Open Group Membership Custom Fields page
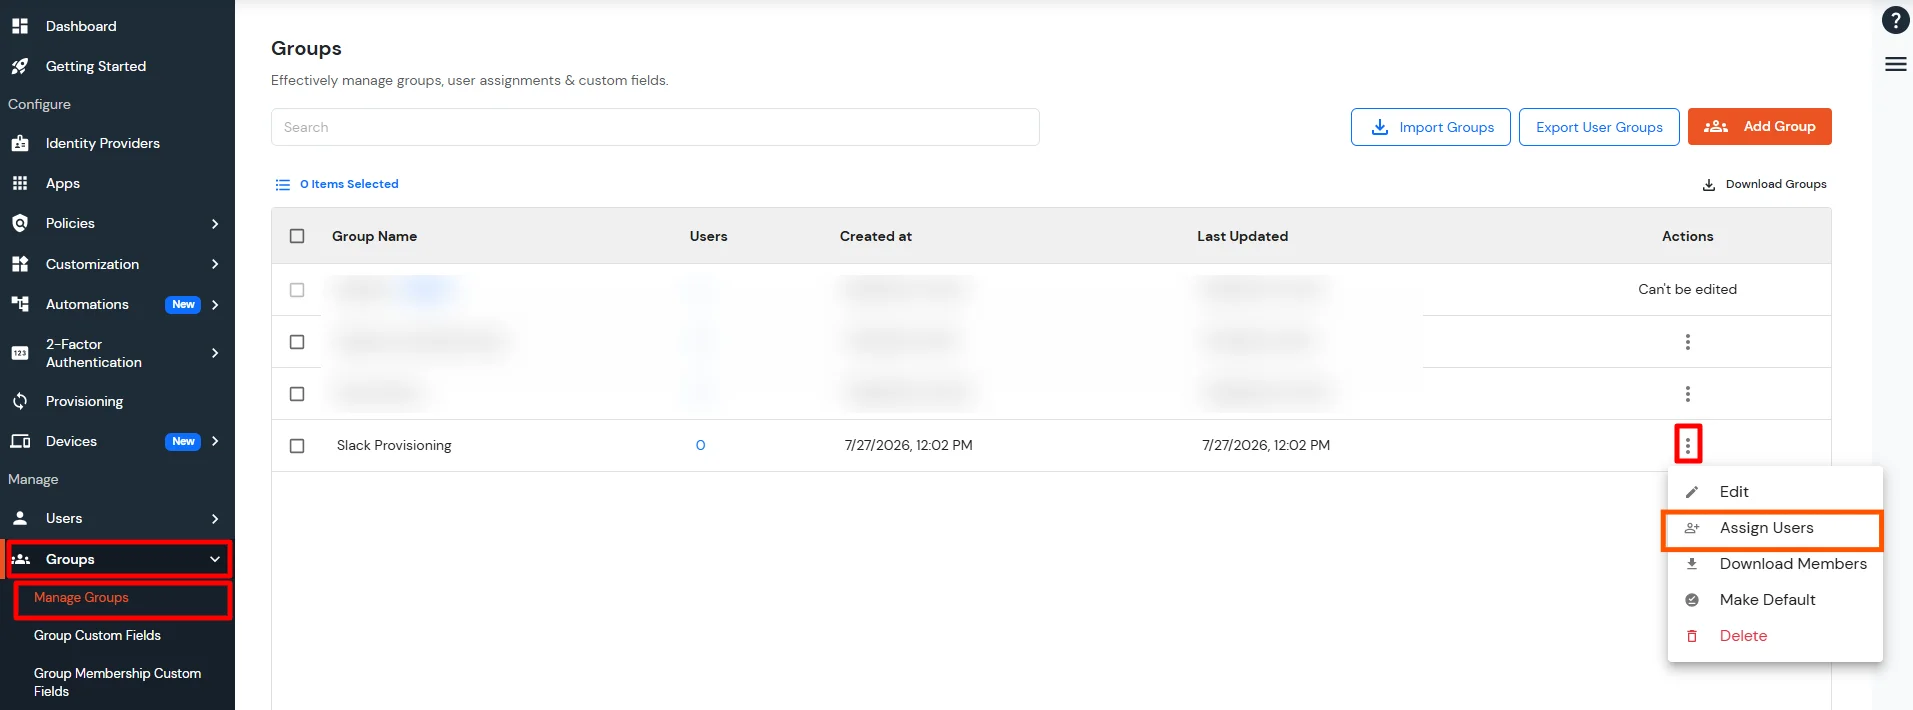Screen dimensions: 1913x710 click(117, 682)
